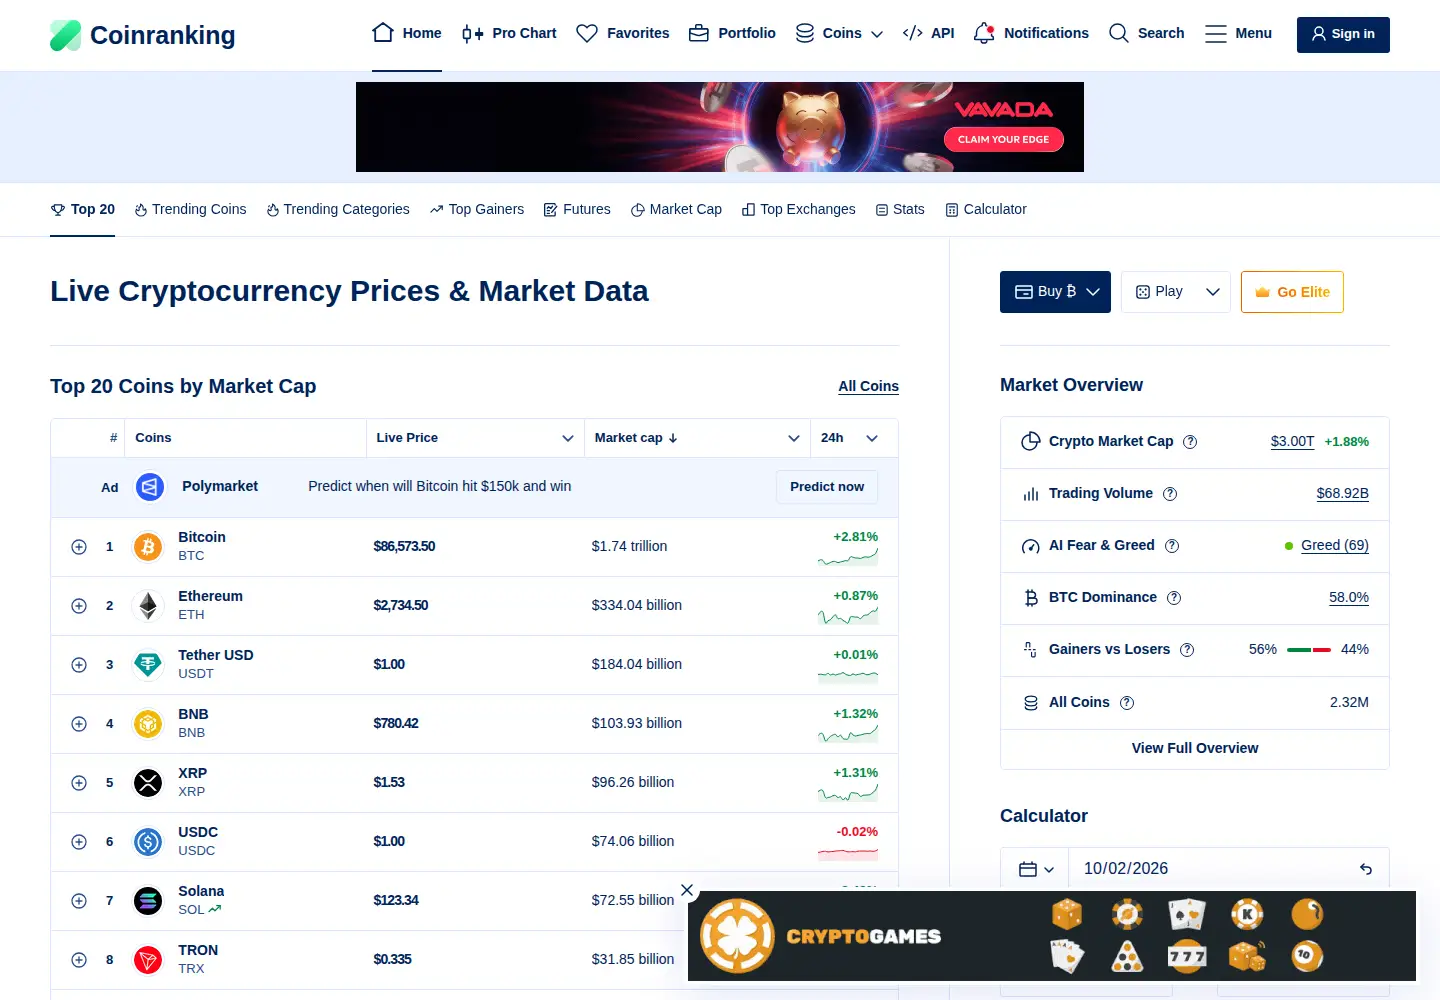Click the $3.00T market cap value
The width and height of the screenshot is (1440, 1000).
(x=1292, y=442)
